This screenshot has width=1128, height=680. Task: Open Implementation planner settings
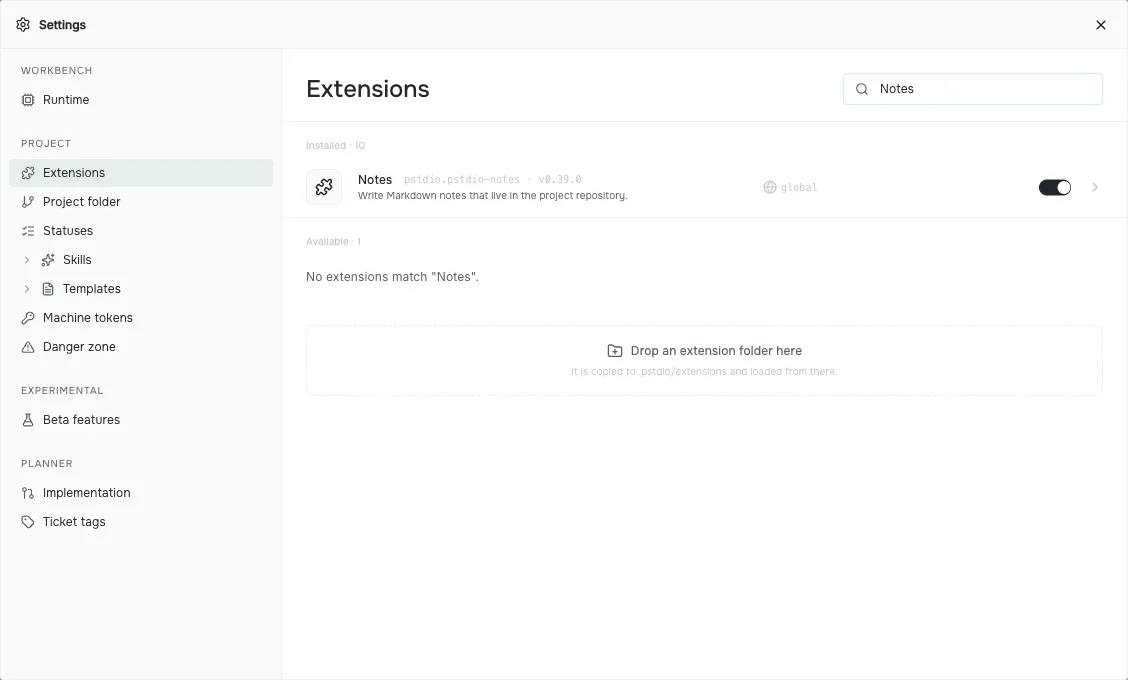141,493
